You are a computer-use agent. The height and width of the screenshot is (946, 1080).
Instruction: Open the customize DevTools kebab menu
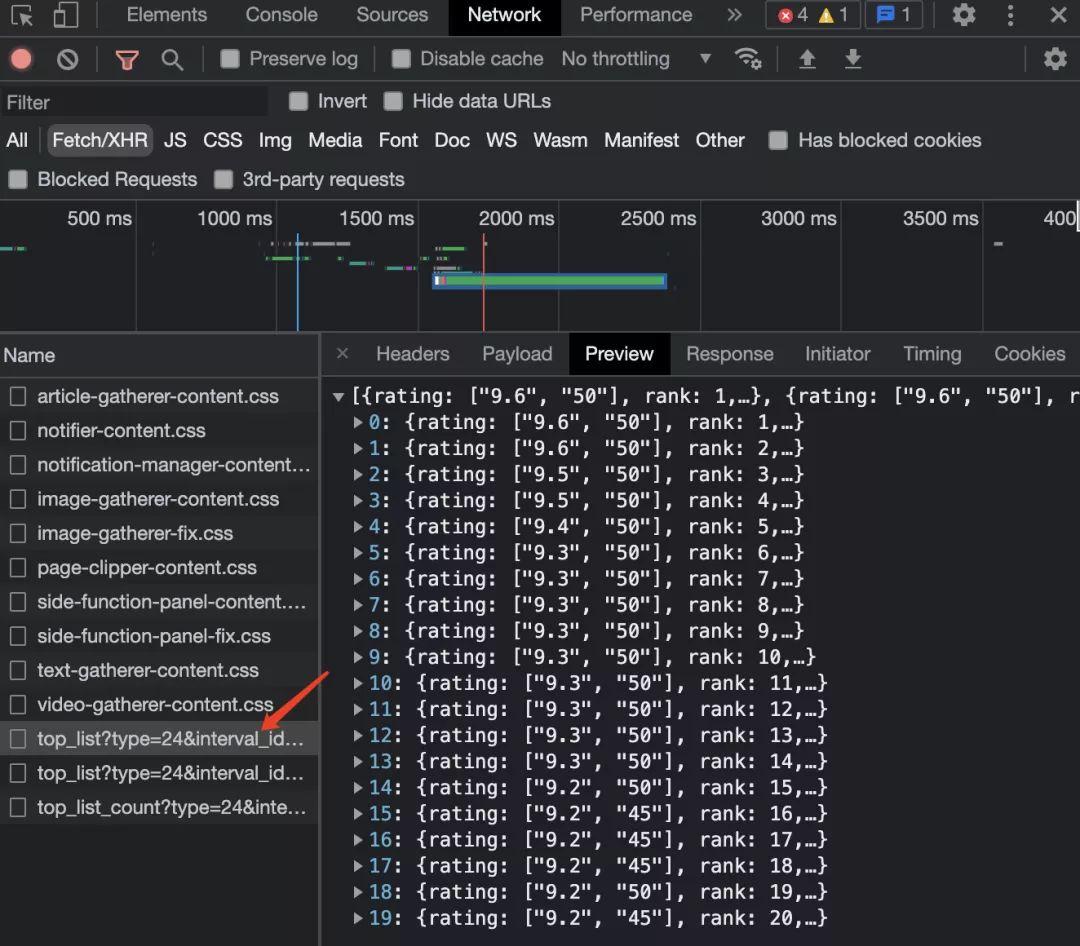click(1010, 14)
